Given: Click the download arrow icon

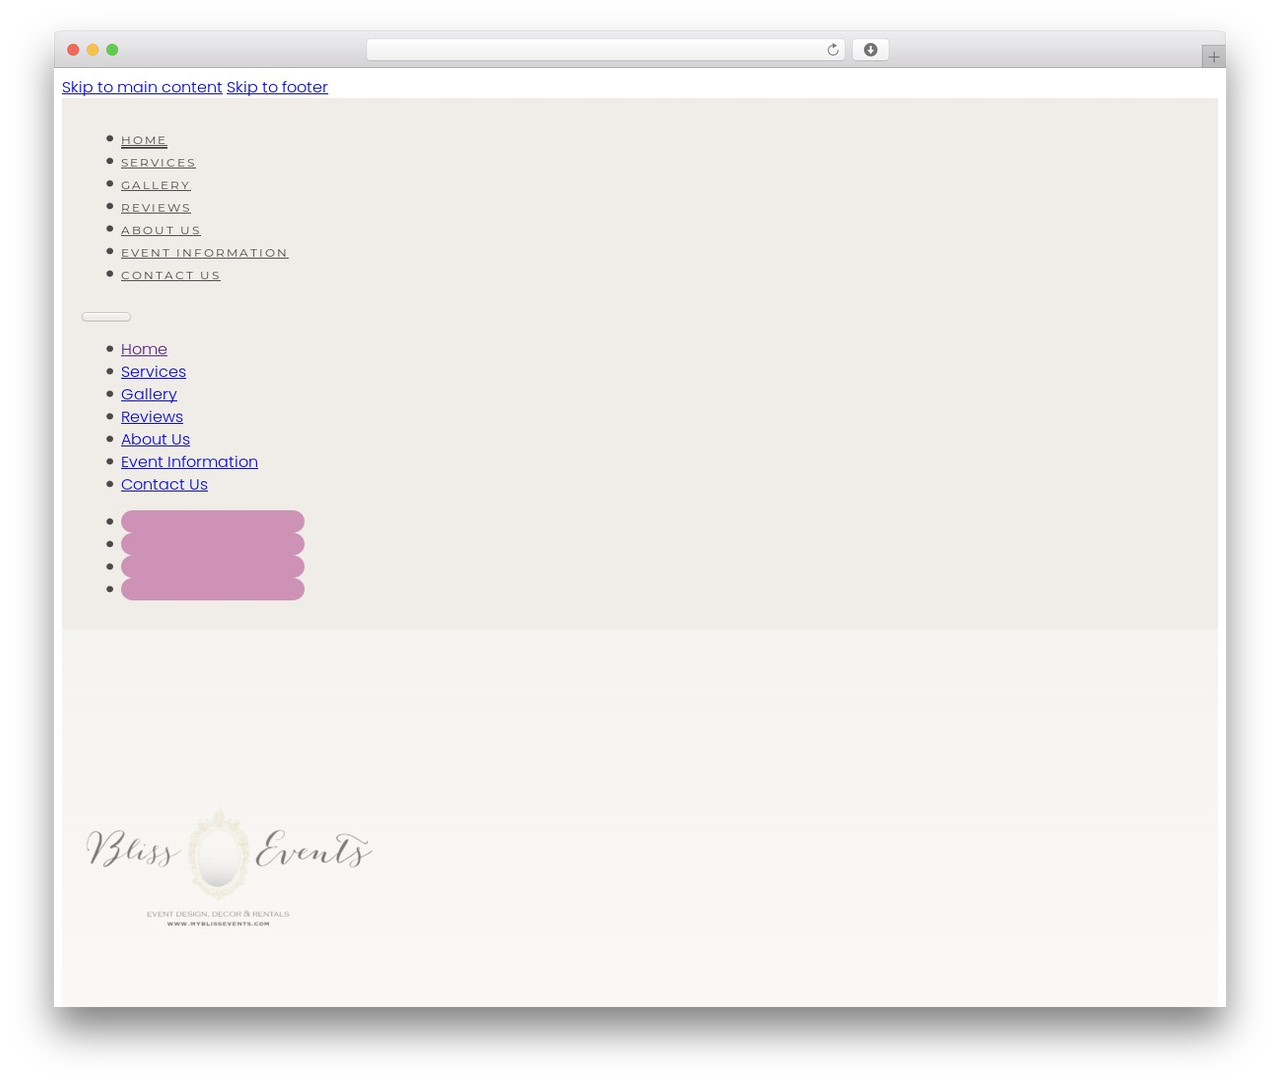Looking at the screenshot, I should (870, 50).
